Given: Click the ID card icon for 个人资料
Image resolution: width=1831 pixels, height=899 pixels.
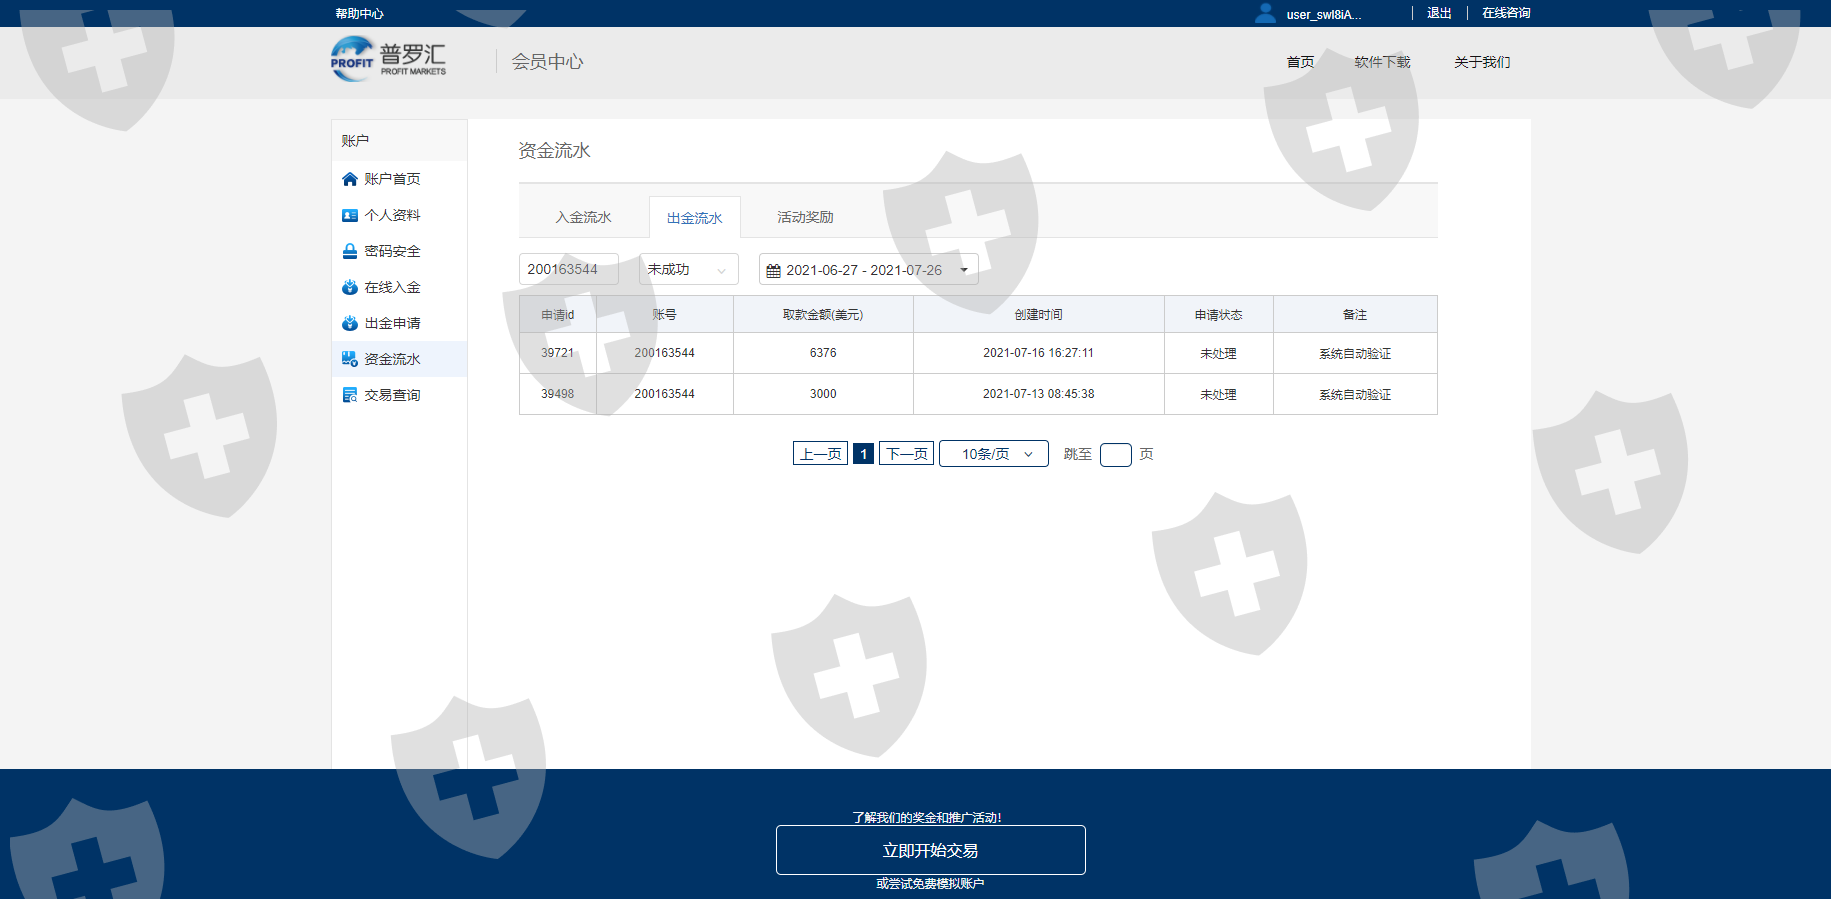Looking at the screenshot, I should 349,215.
